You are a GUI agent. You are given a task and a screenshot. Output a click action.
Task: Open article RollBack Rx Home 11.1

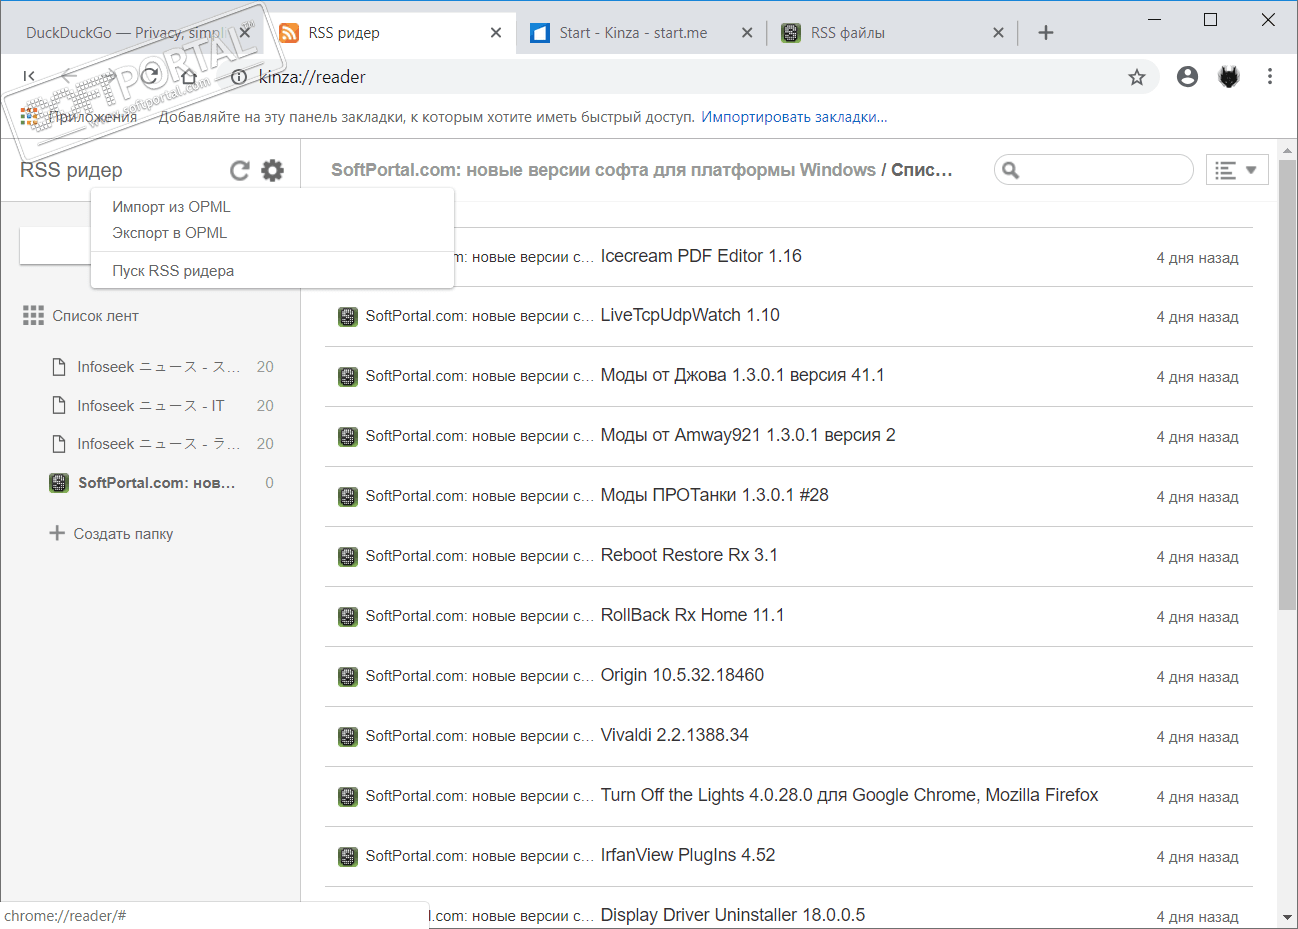click(692, 616)
